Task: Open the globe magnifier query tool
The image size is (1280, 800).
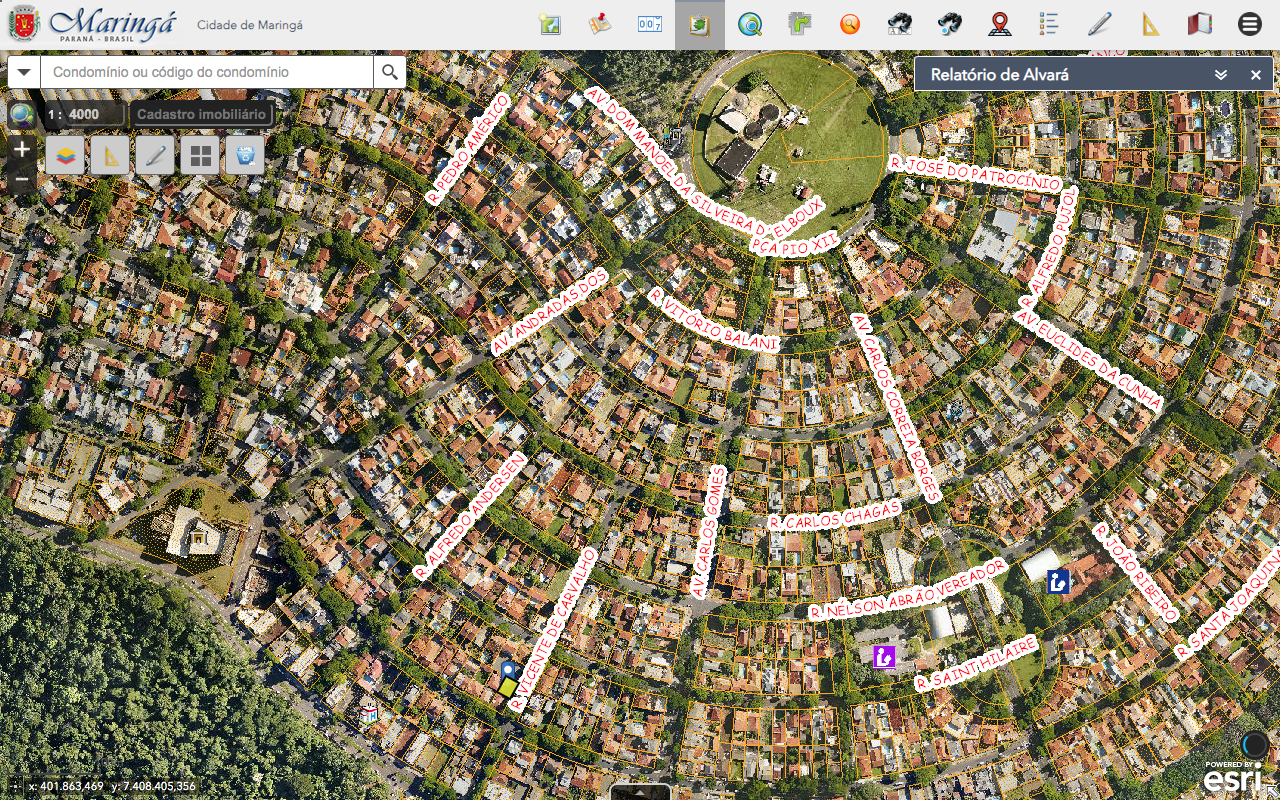Action: point(750,24)
